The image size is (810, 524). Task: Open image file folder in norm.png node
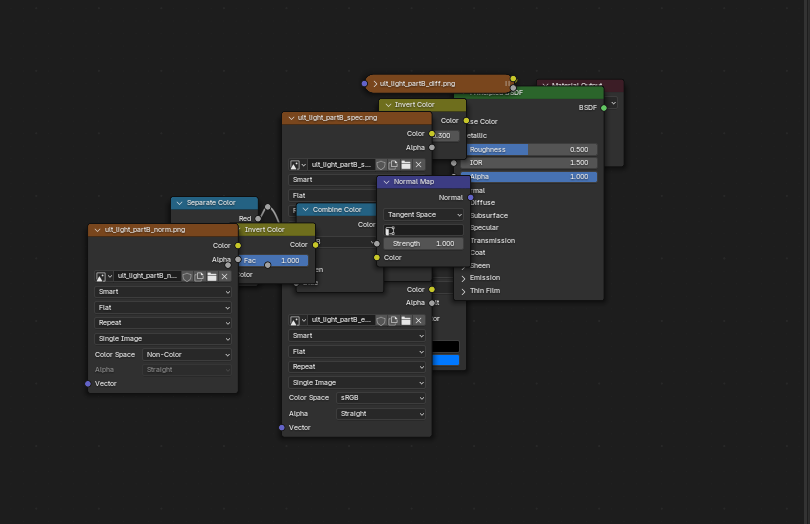tap(212, 276)
